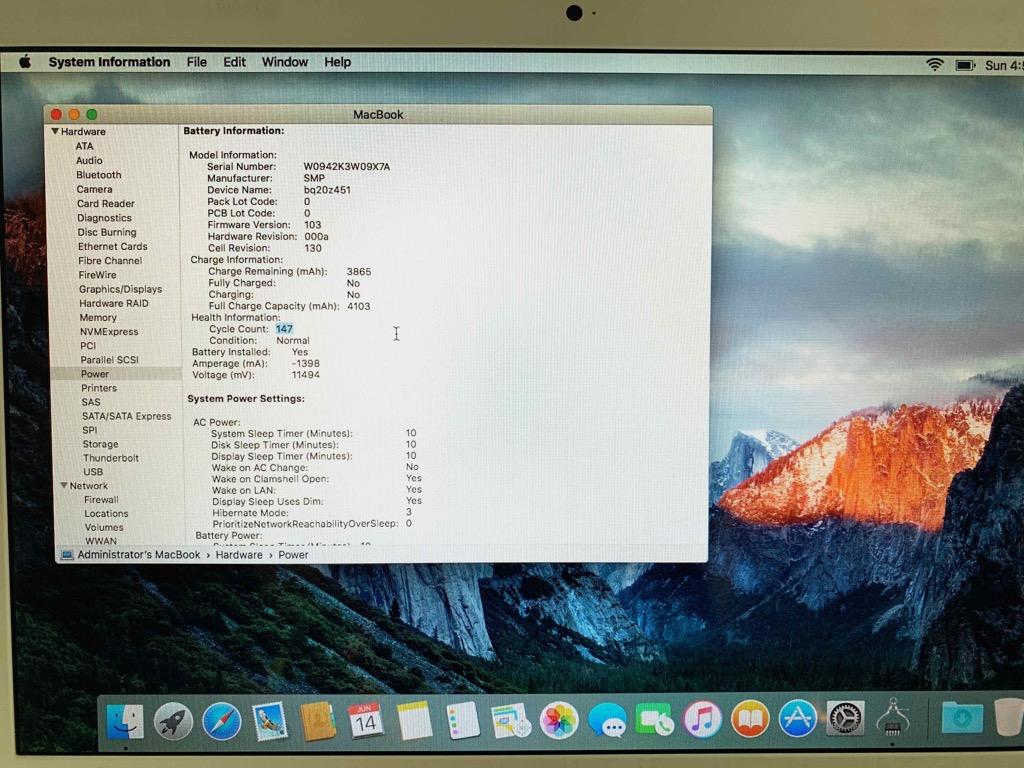Click Hardware in the bottom breadcrumb path
Image resolution: width=1024 pixels, height=768 pixels.
click(x=239, y=554)
